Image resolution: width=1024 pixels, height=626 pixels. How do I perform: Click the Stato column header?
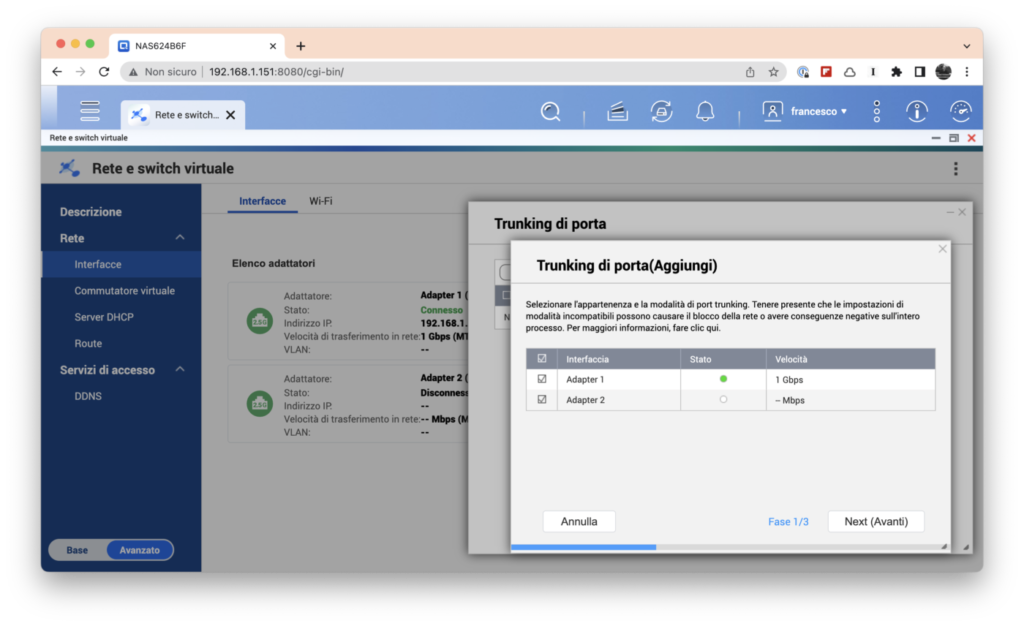point(723,359)
